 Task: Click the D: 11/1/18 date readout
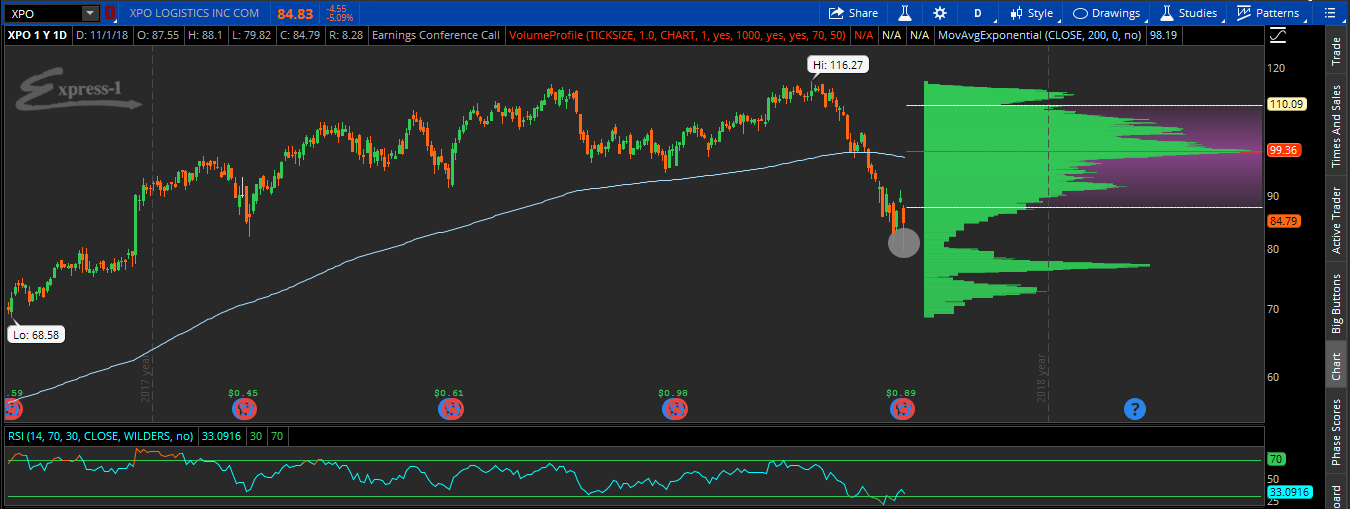(x=103, y=35)
